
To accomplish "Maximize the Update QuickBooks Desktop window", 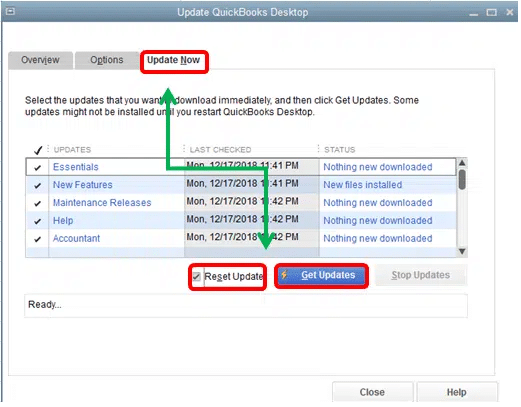I will tap(492, 13).
